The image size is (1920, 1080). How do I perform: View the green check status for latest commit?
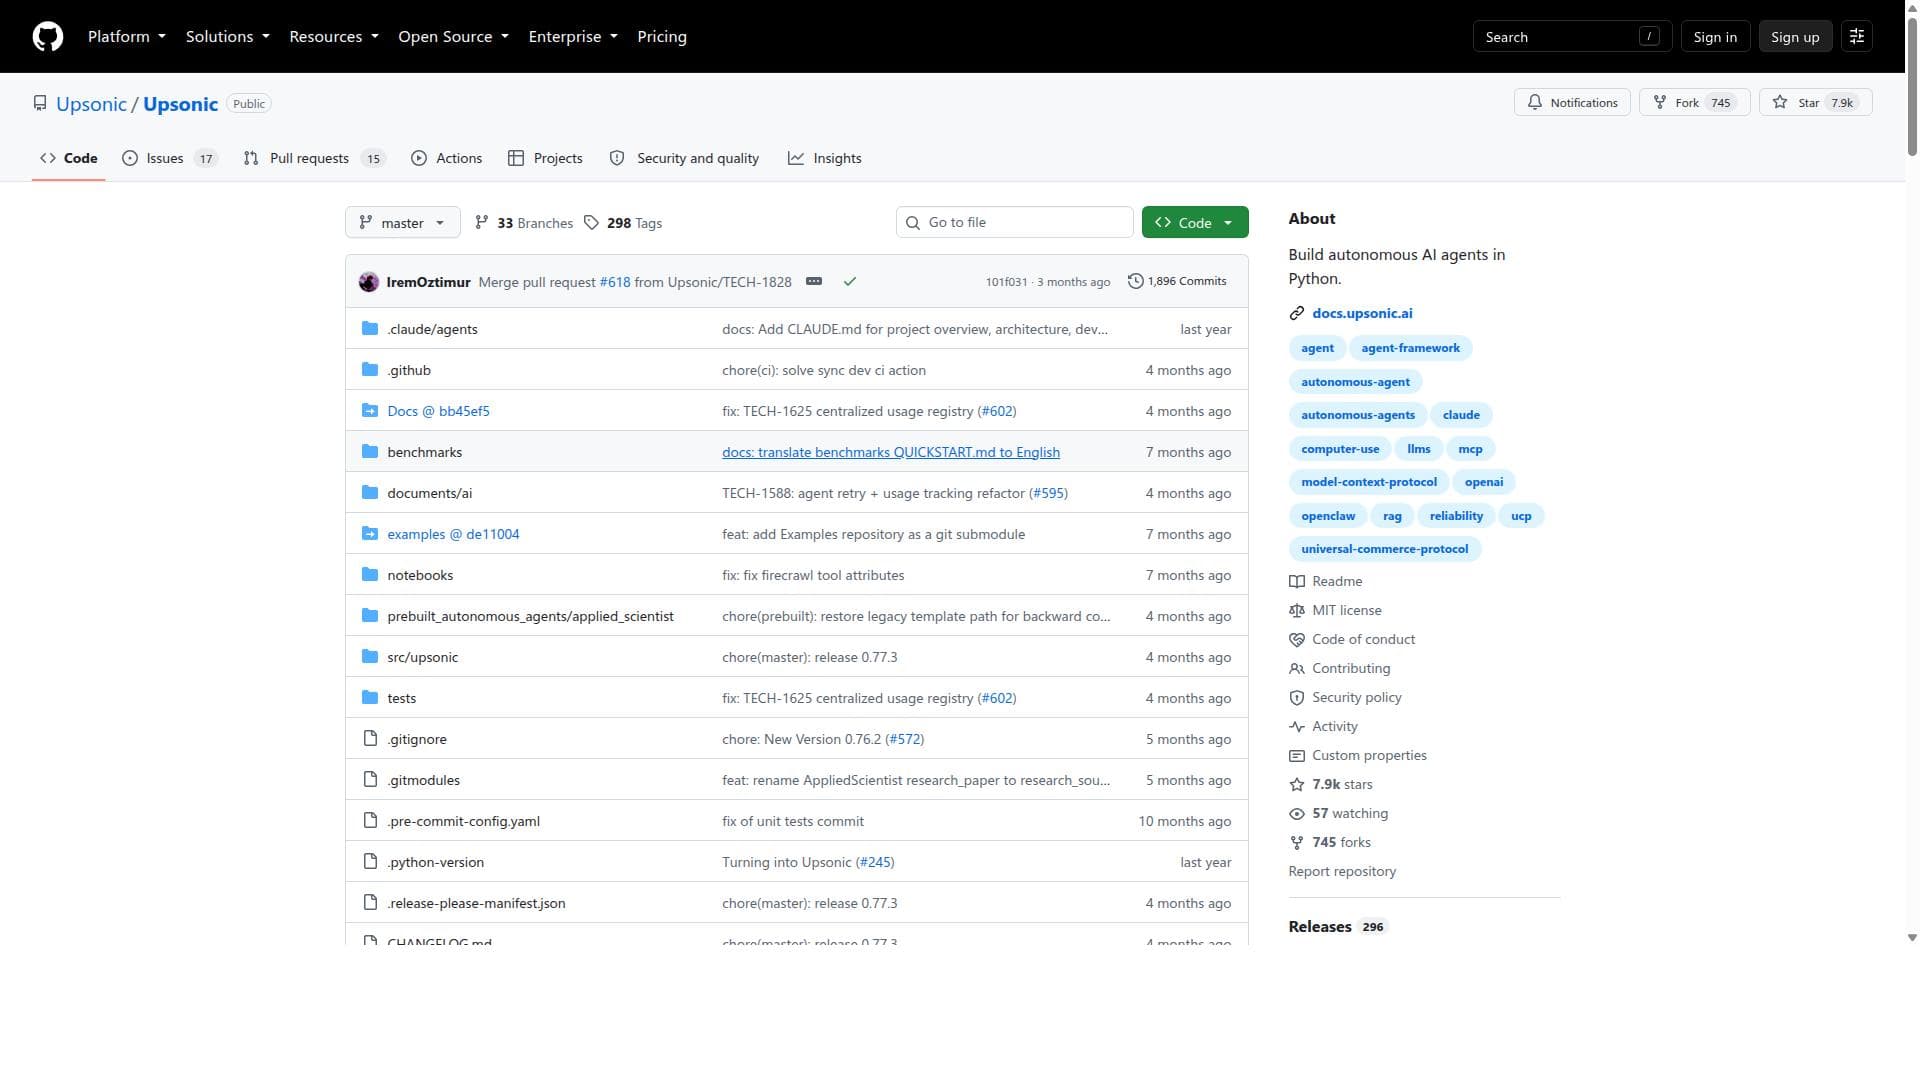[850, 282]
